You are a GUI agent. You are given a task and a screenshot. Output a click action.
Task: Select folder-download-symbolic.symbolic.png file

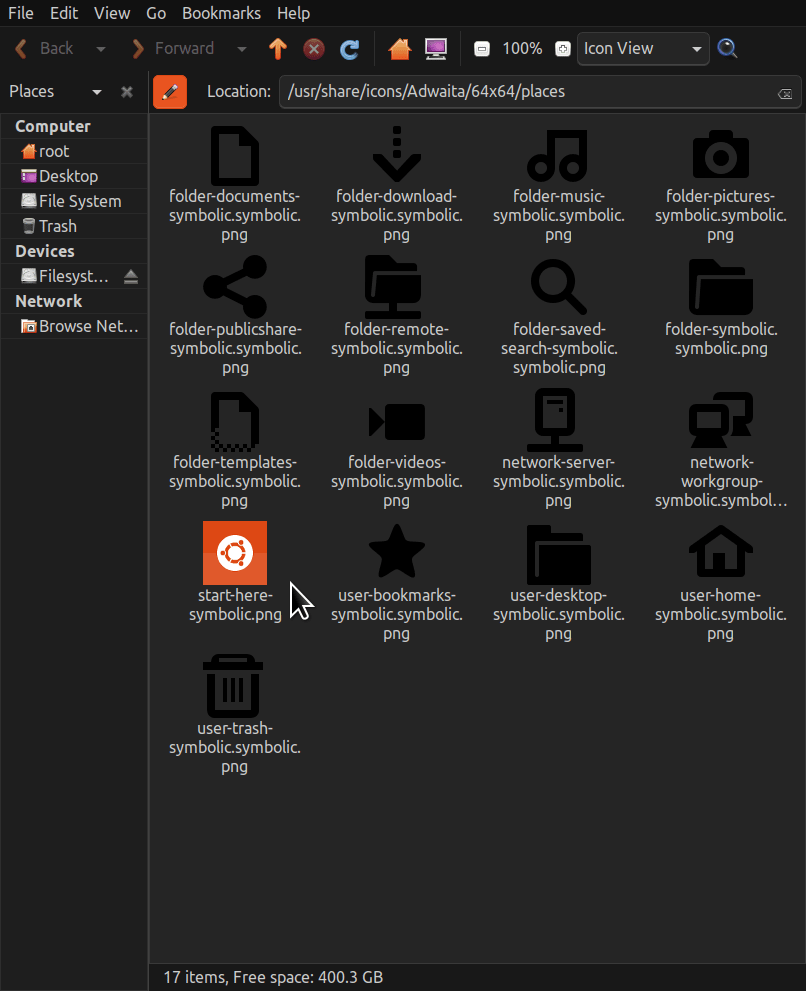tap(396, 183)
